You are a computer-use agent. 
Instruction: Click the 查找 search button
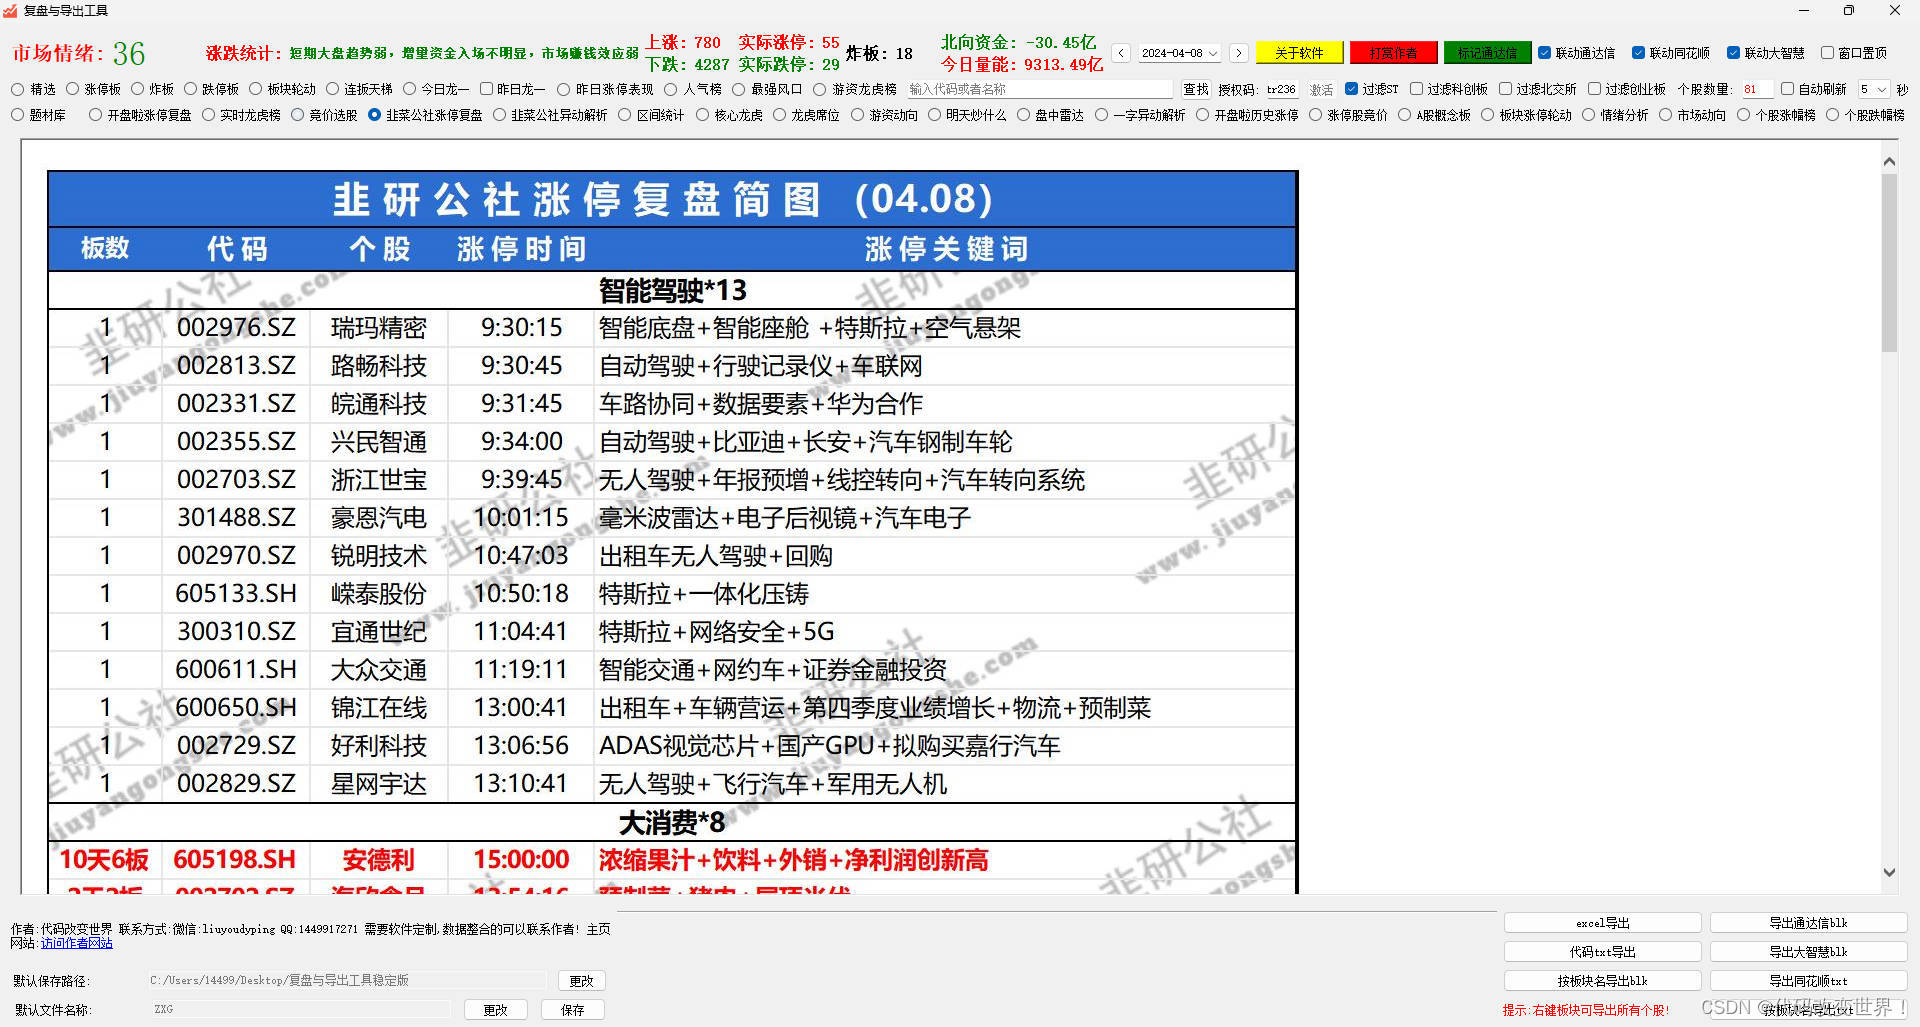1195,89
